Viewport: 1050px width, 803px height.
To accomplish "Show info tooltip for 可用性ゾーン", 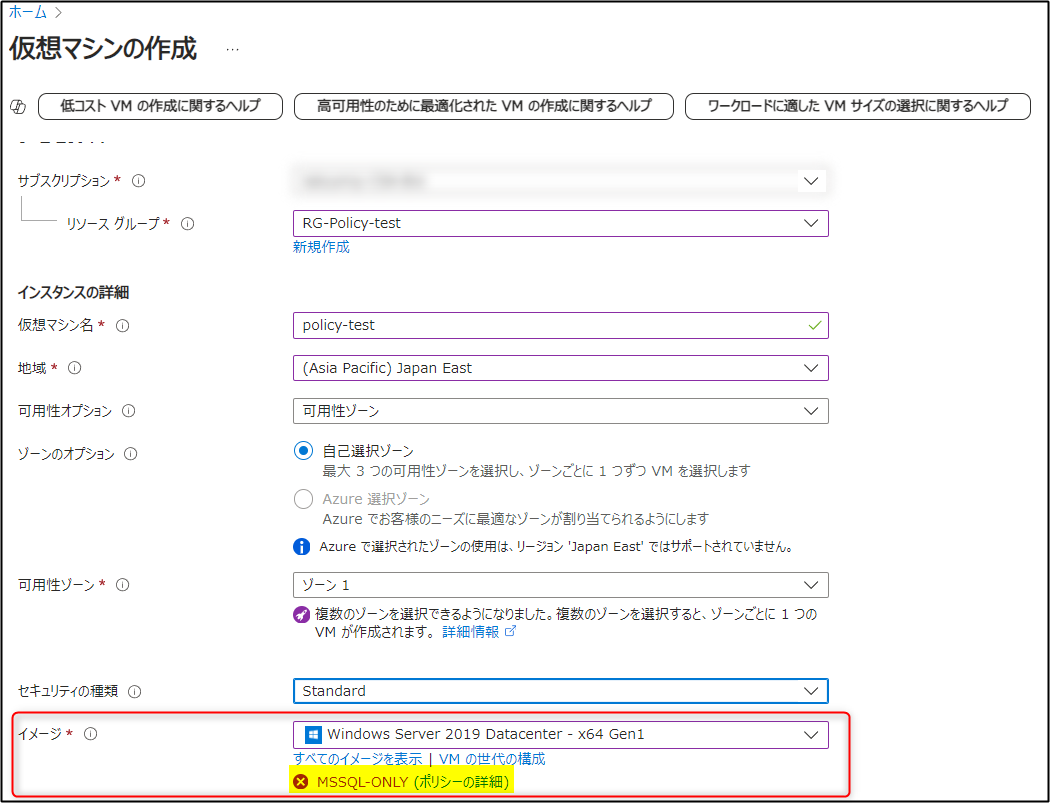I will point(123,585).
